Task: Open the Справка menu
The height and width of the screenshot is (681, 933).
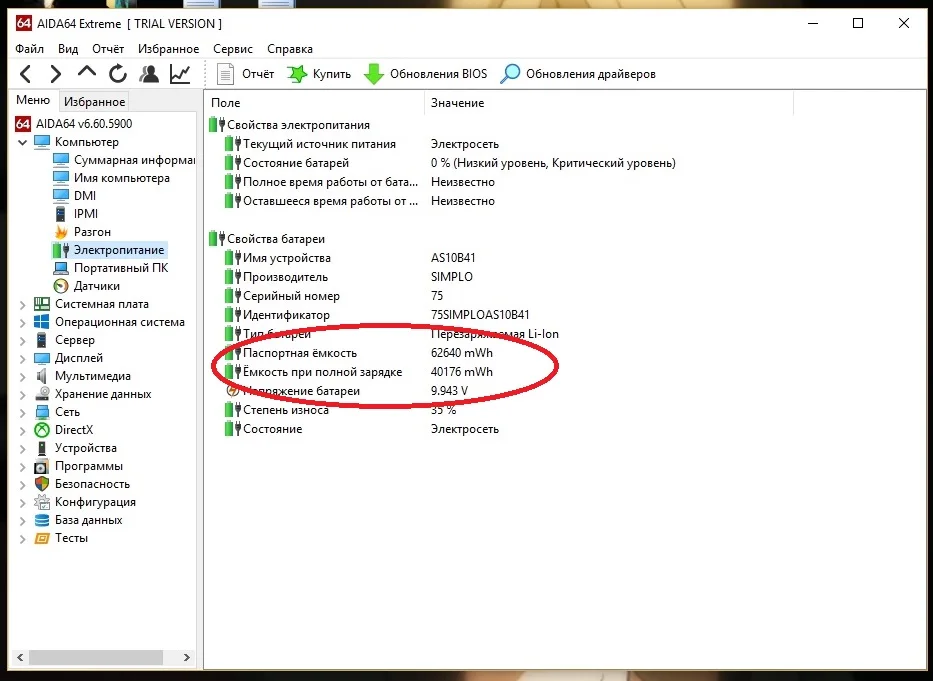Action: point(290,49)
